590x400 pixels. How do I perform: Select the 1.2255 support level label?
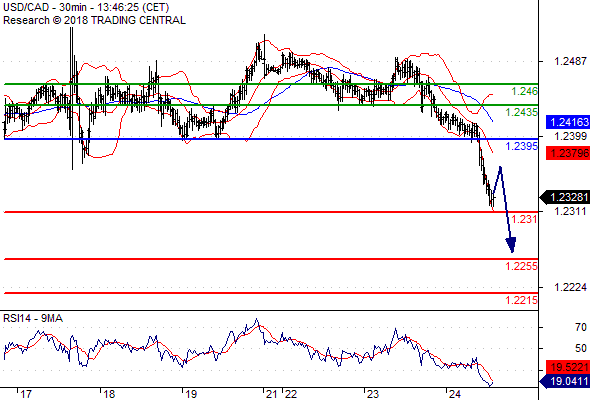[x=521, y=266]
